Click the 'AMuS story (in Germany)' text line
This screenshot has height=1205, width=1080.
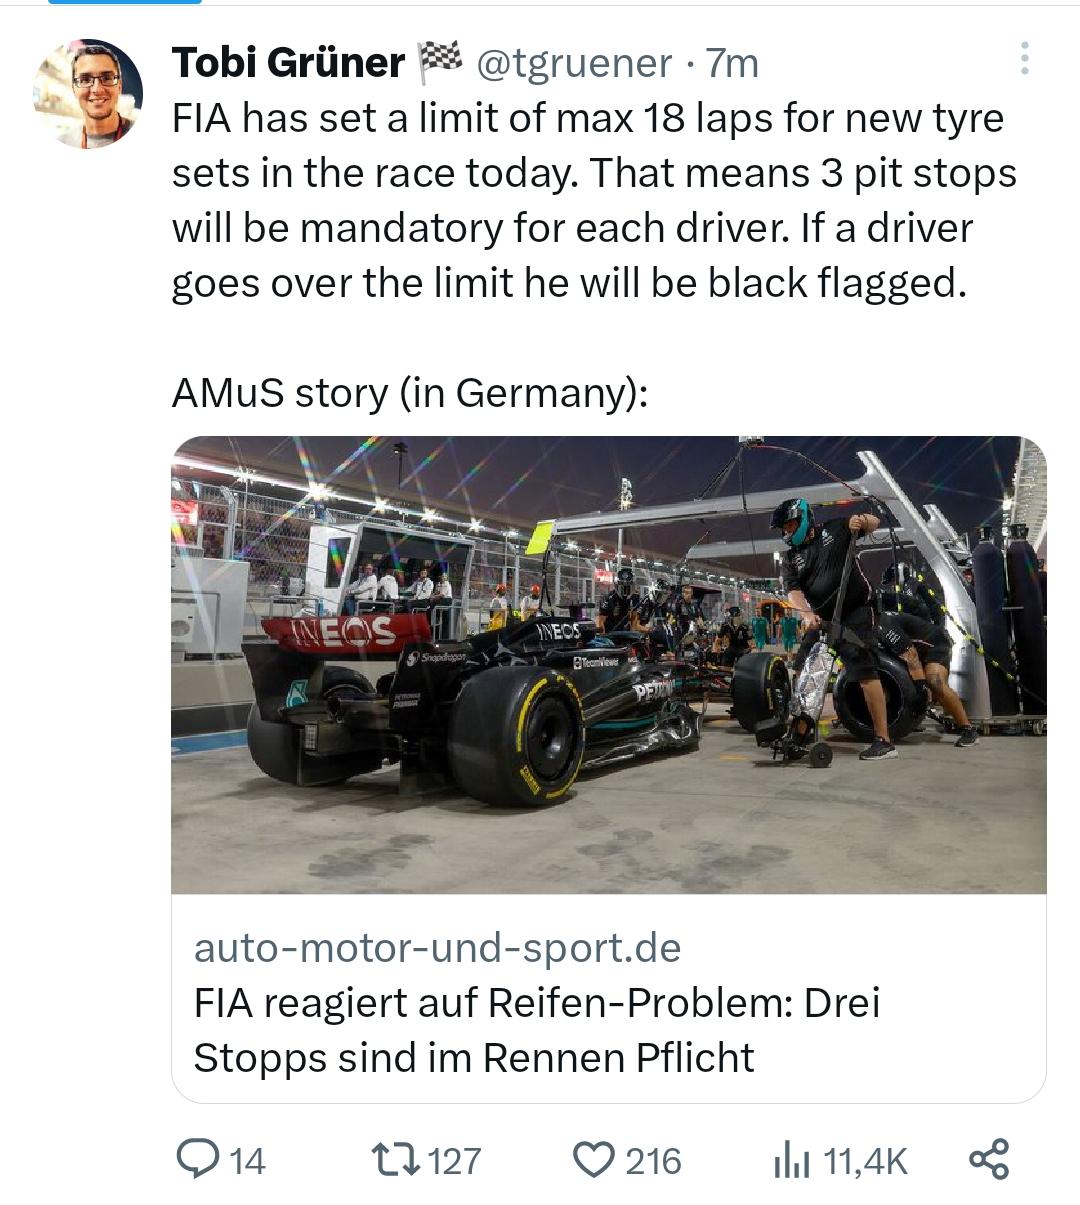pos(410,393)
